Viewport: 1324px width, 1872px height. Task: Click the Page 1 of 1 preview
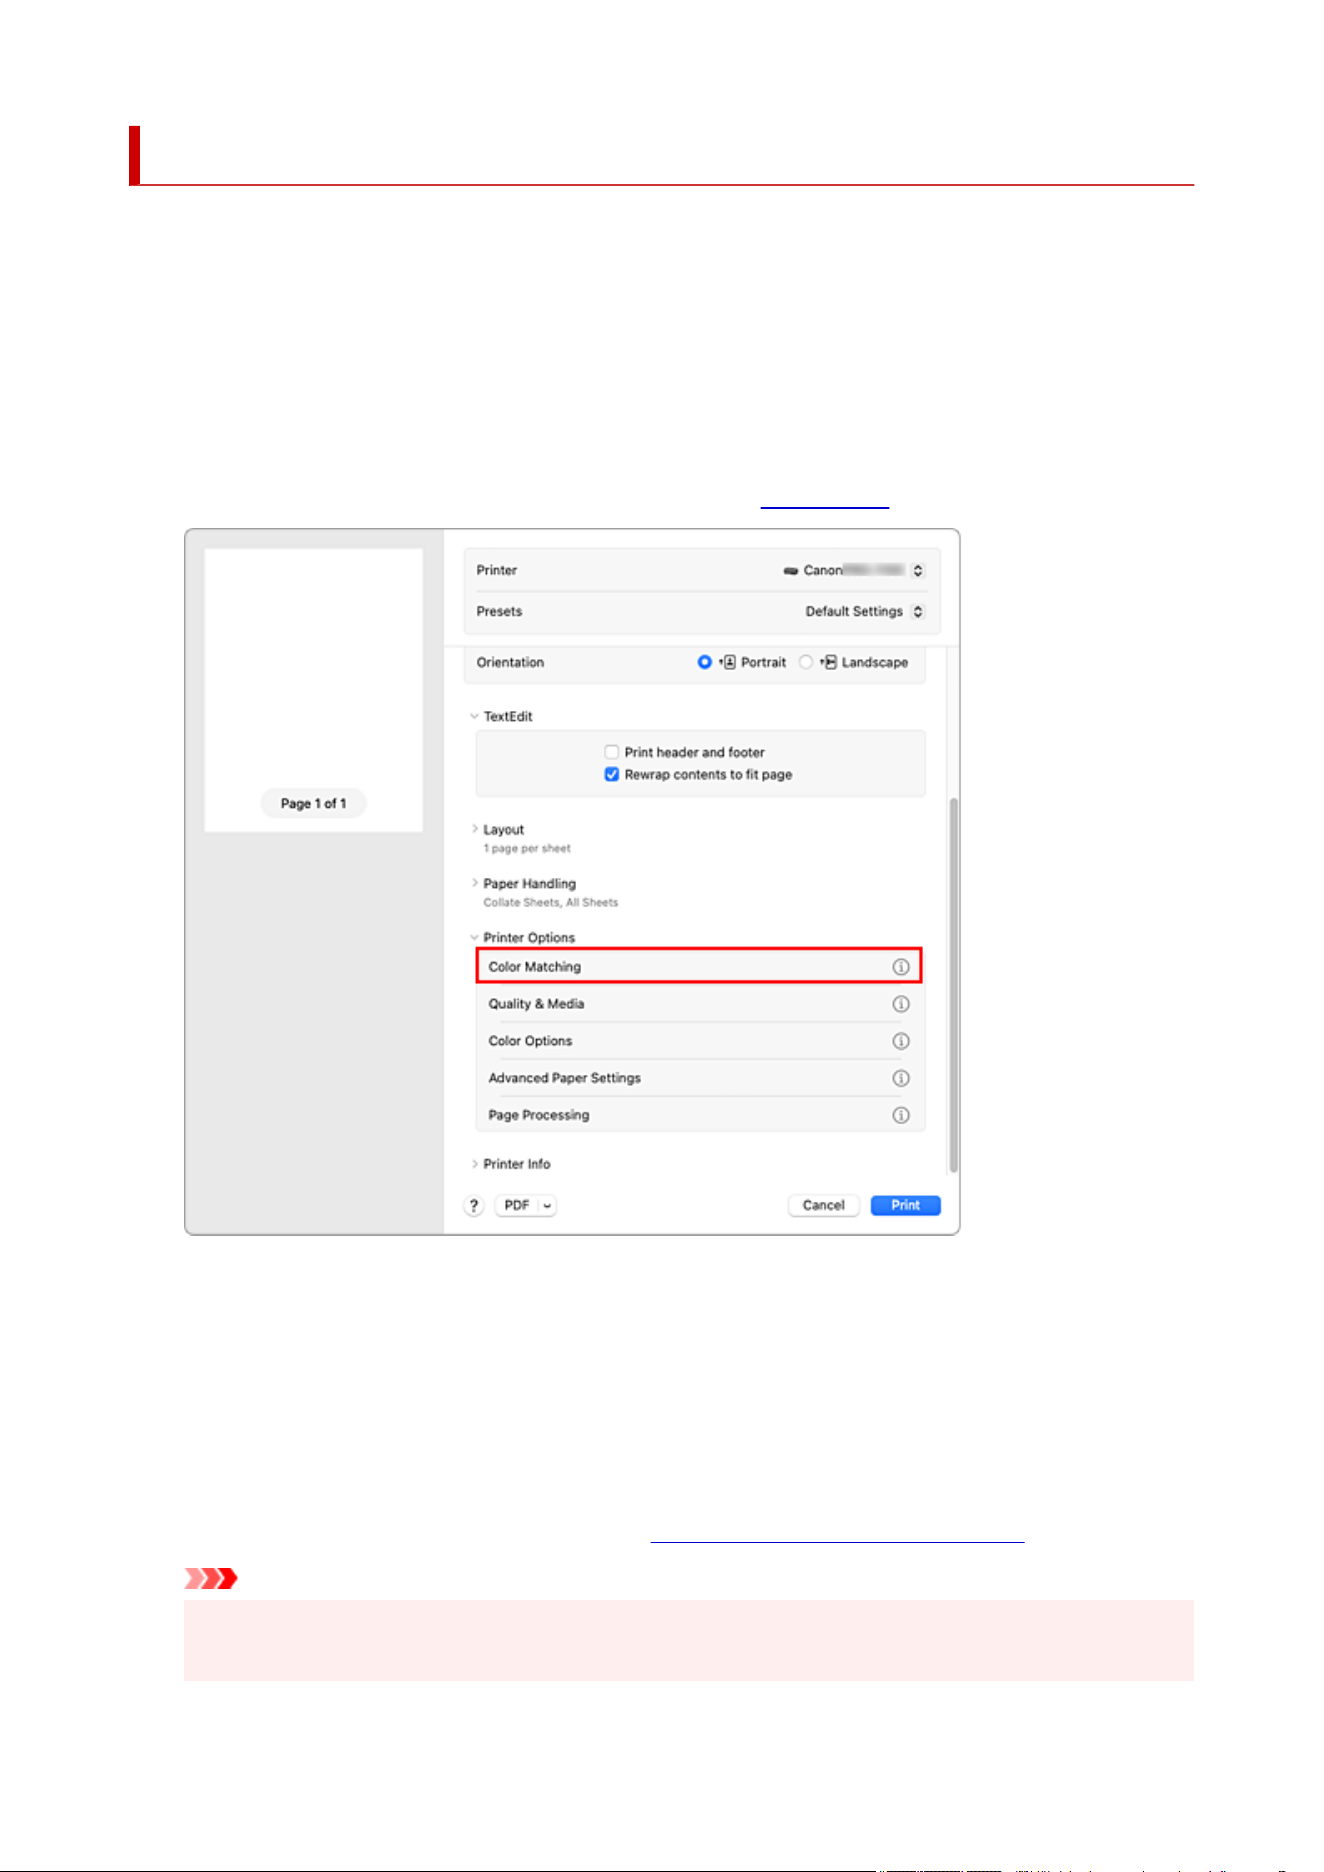coord(313,690)
